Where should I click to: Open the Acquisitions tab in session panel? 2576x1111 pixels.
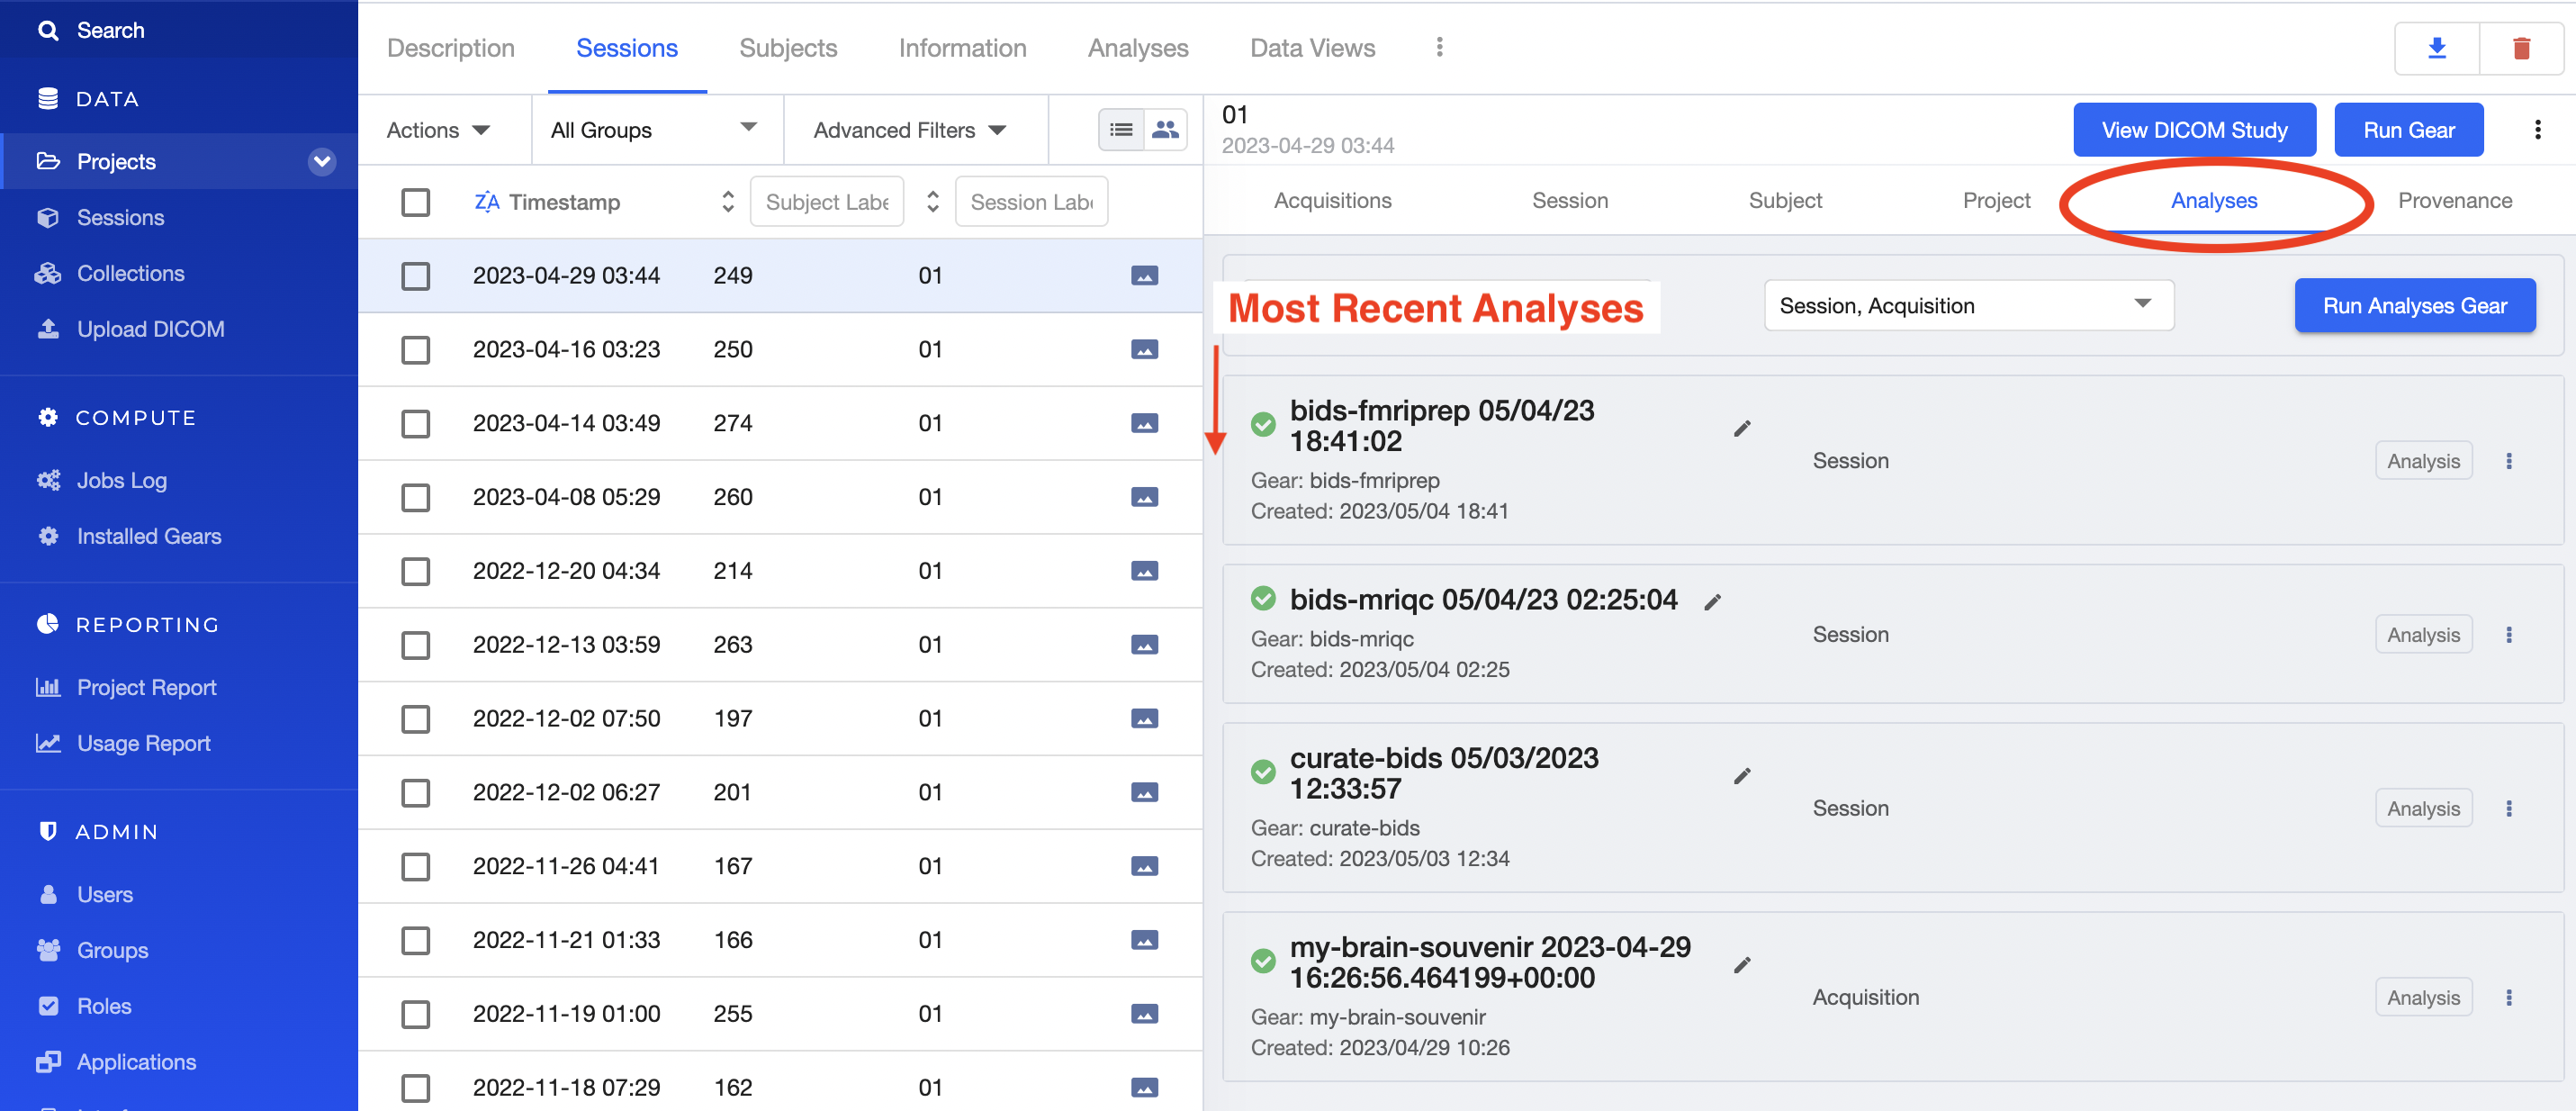click(1332, 200)
